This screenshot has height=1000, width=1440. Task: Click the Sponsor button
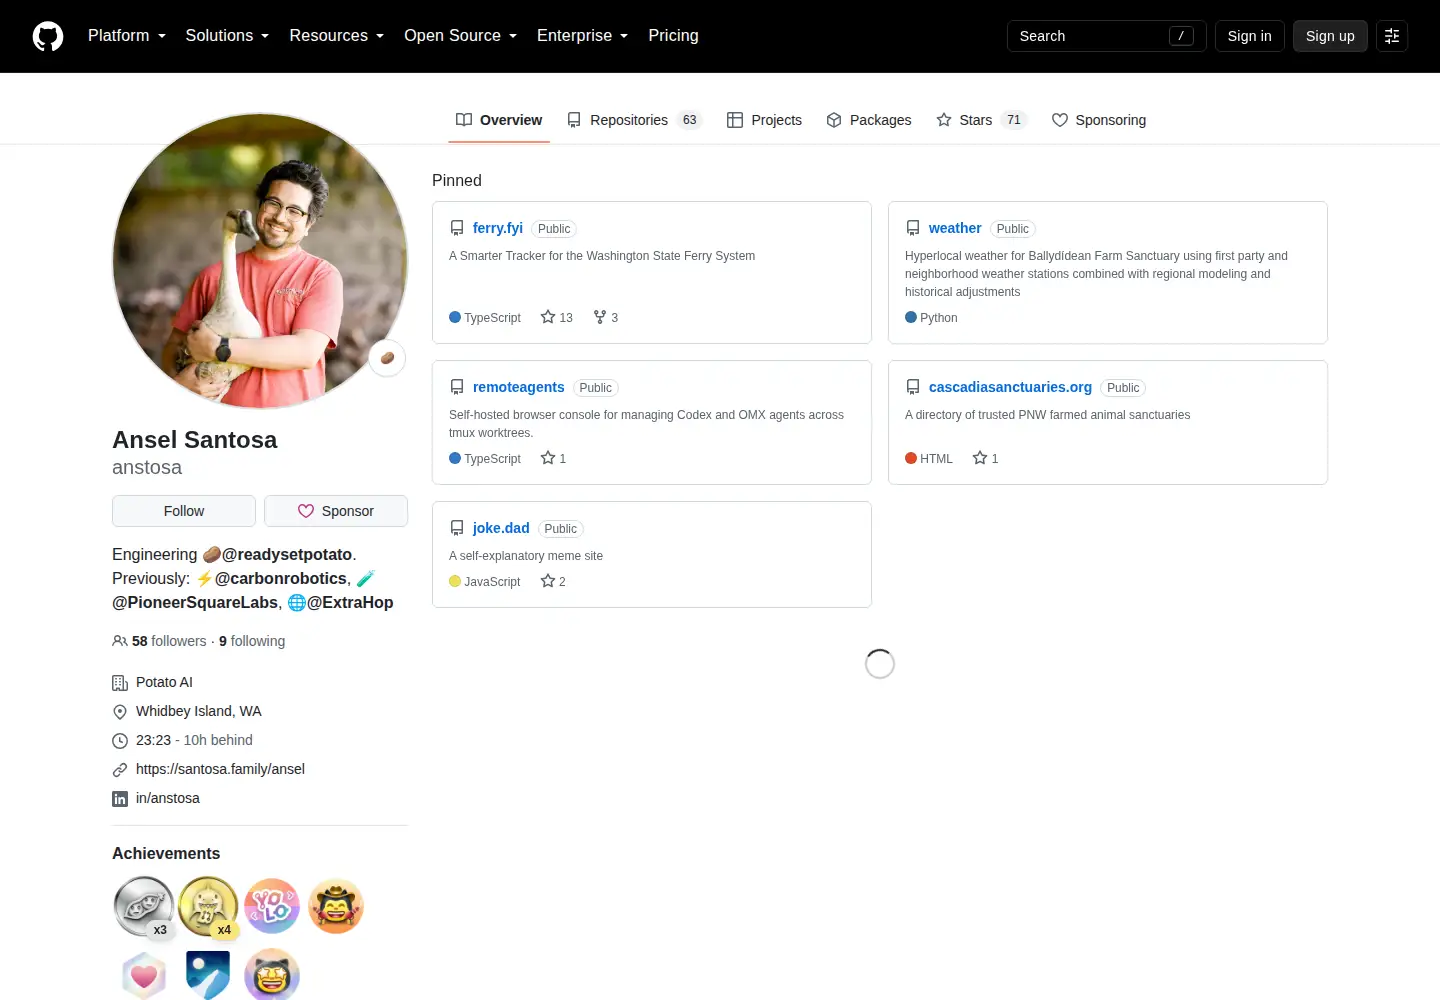coord(336,511)
